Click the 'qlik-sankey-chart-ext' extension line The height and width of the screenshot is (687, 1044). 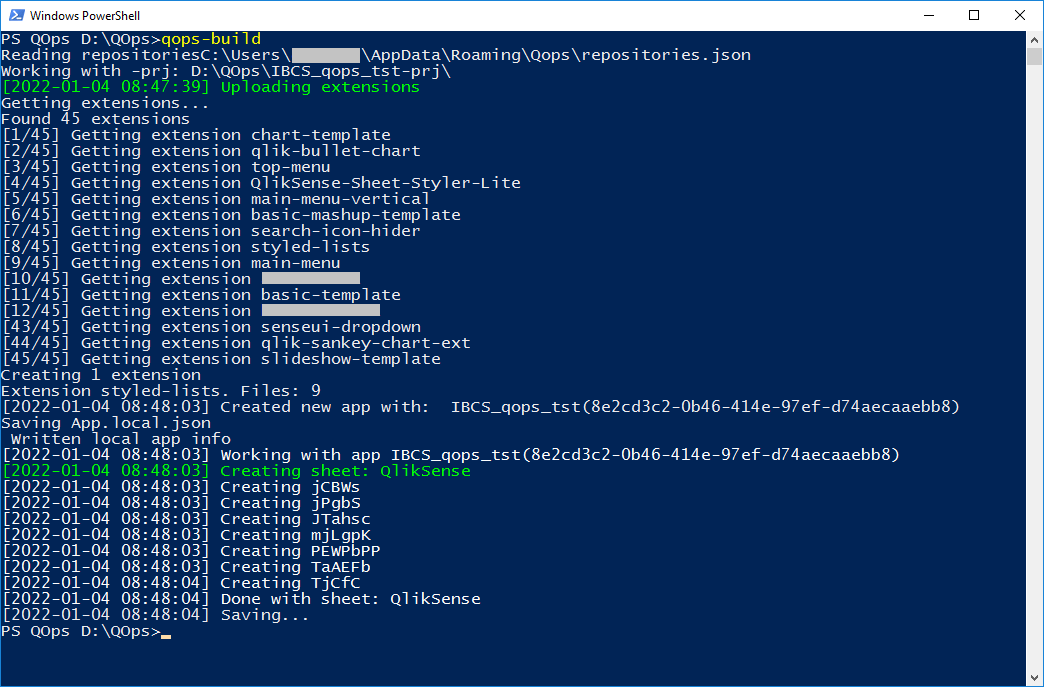(x=236, y=342)
